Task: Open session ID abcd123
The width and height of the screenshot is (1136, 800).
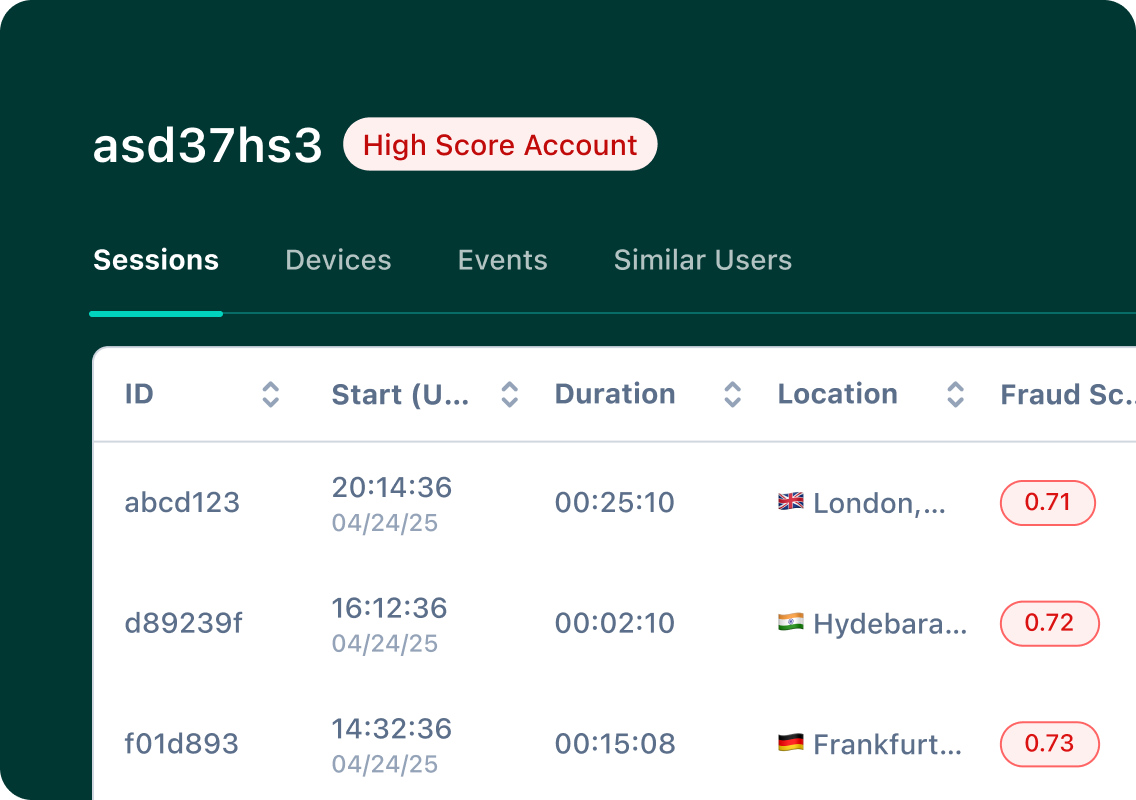Action: tap(182, 502)
